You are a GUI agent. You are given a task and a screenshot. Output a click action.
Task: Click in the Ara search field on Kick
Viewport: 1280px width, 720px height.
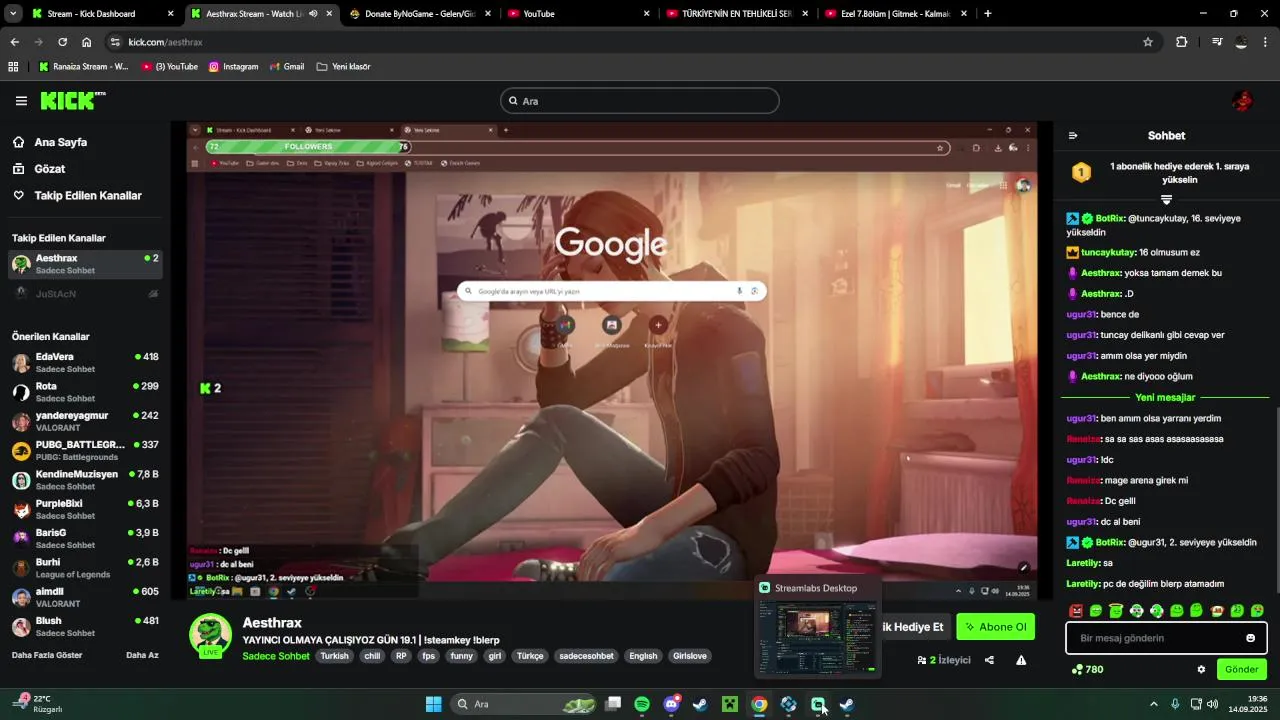pos(639,101)
